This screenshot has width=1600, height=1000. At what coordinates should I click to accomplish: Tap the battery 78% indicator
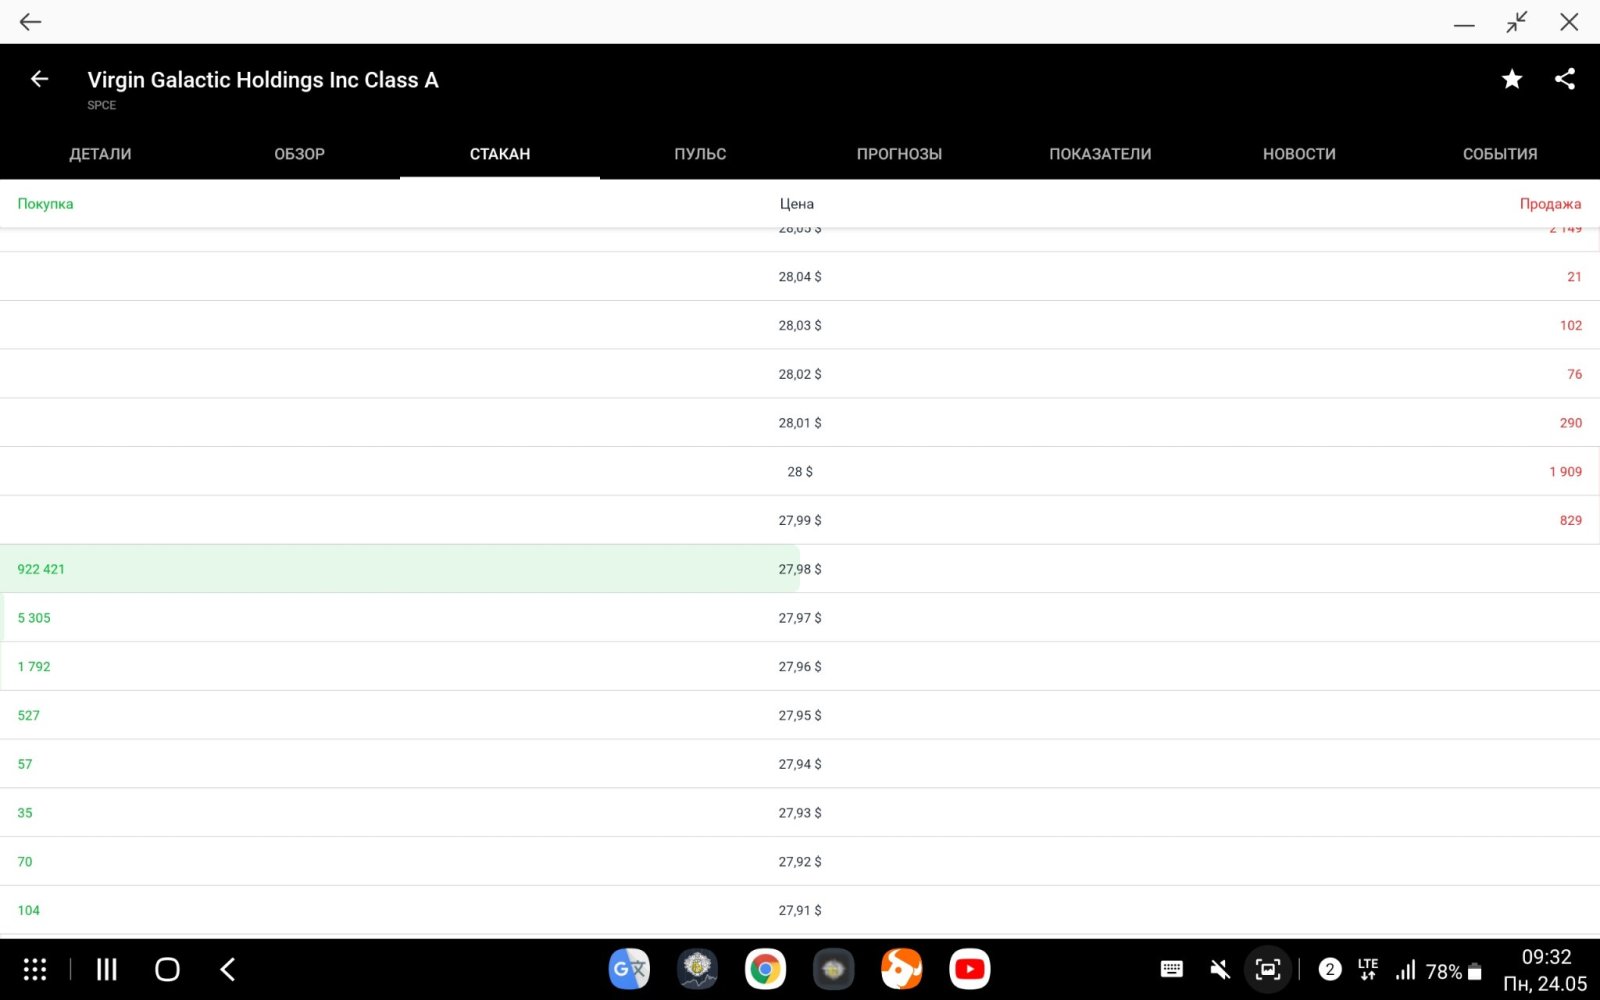pos(1454,971)
